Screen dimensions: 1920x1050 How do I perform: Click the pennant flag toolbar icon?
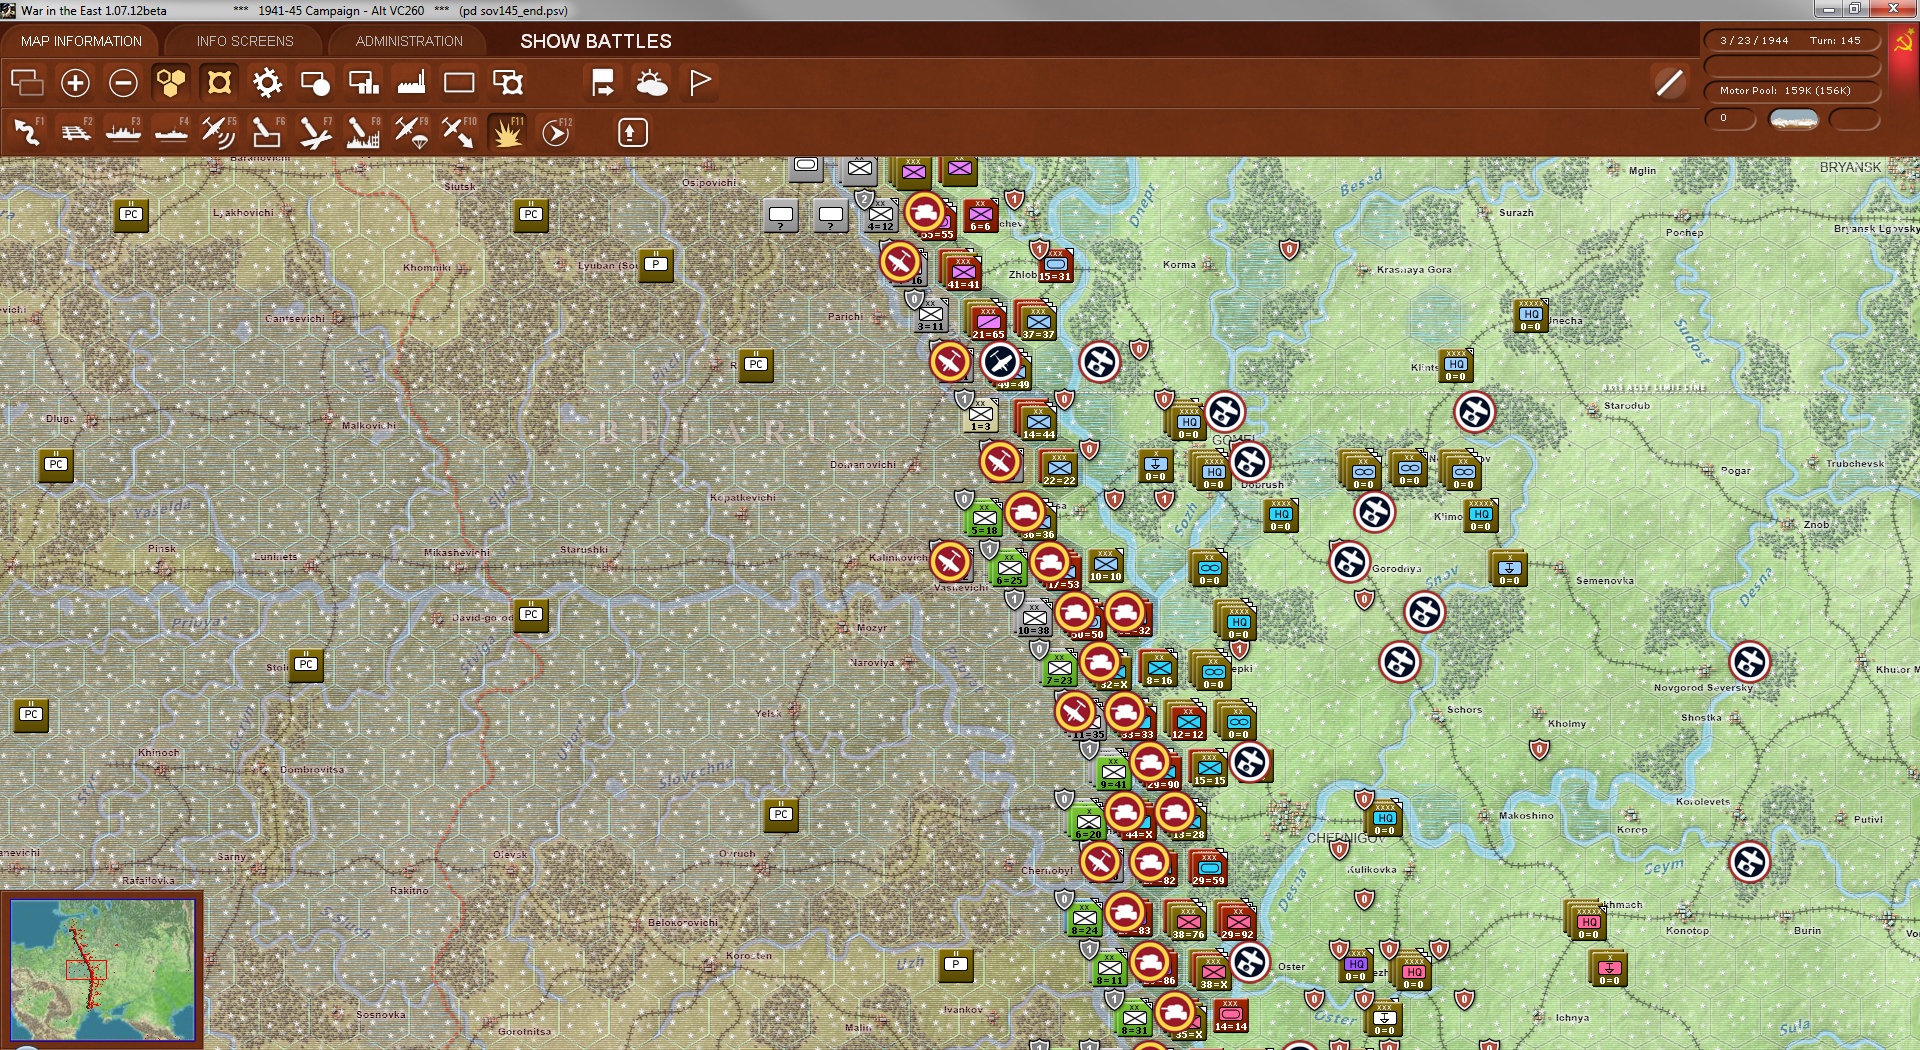click(700, 82)
